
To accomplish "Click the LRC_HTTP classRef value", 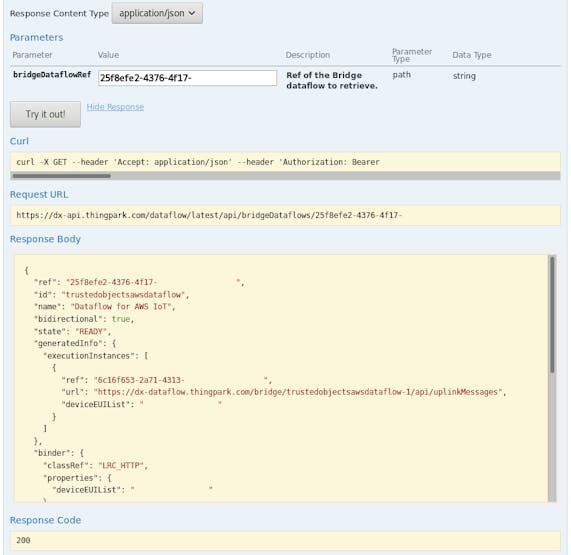I will pyautogui.click(x=121, y=466).
